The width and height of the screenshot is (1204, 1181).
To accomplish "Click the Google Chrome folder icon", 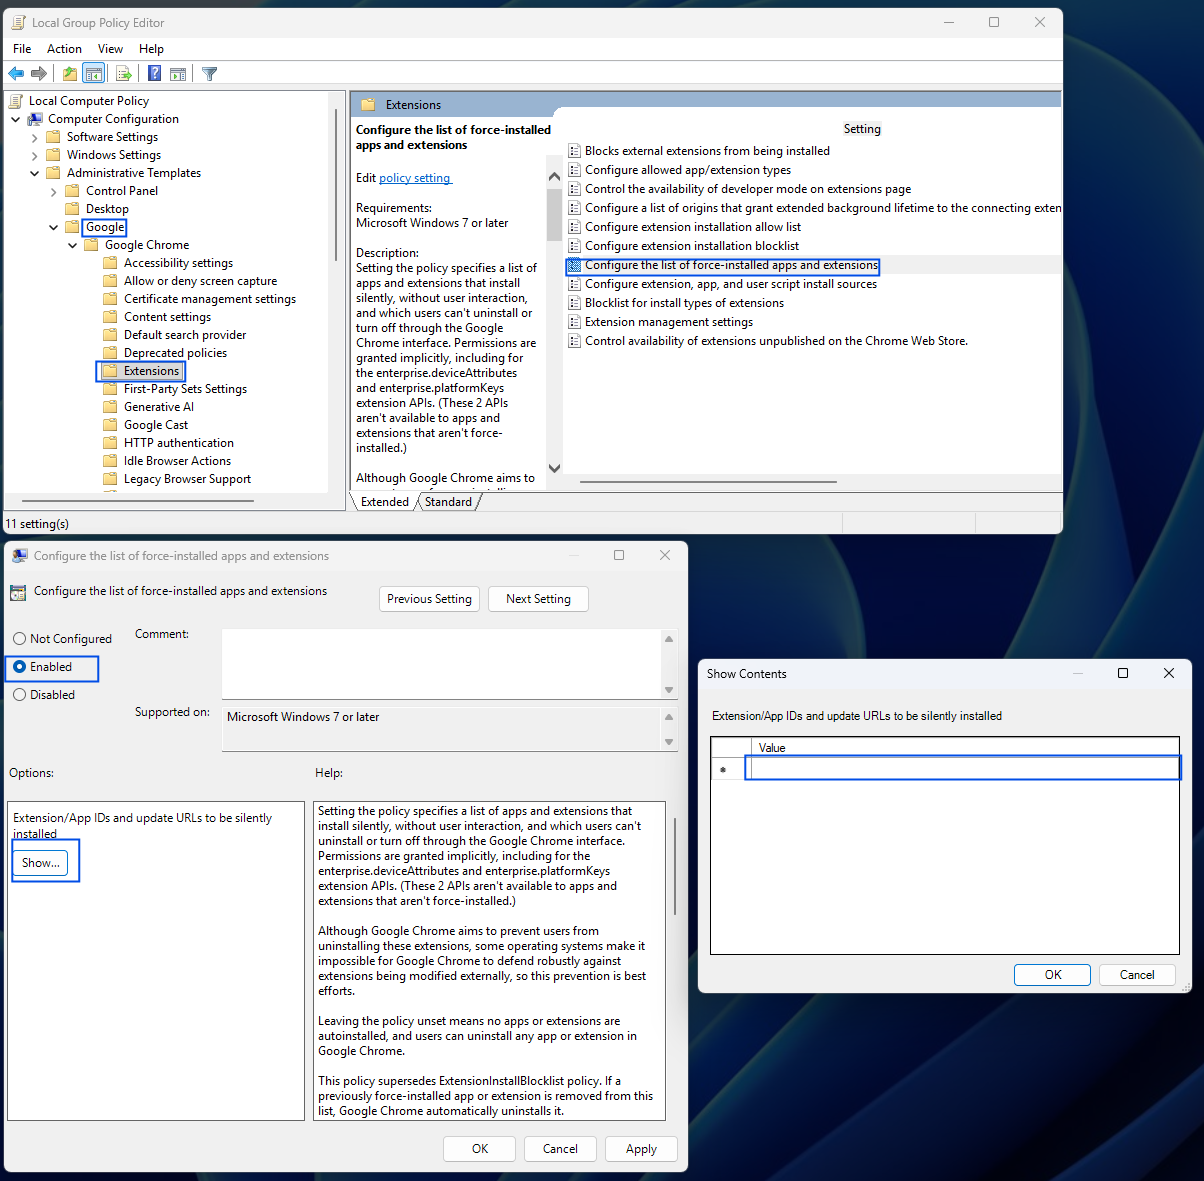I will 91,244.
